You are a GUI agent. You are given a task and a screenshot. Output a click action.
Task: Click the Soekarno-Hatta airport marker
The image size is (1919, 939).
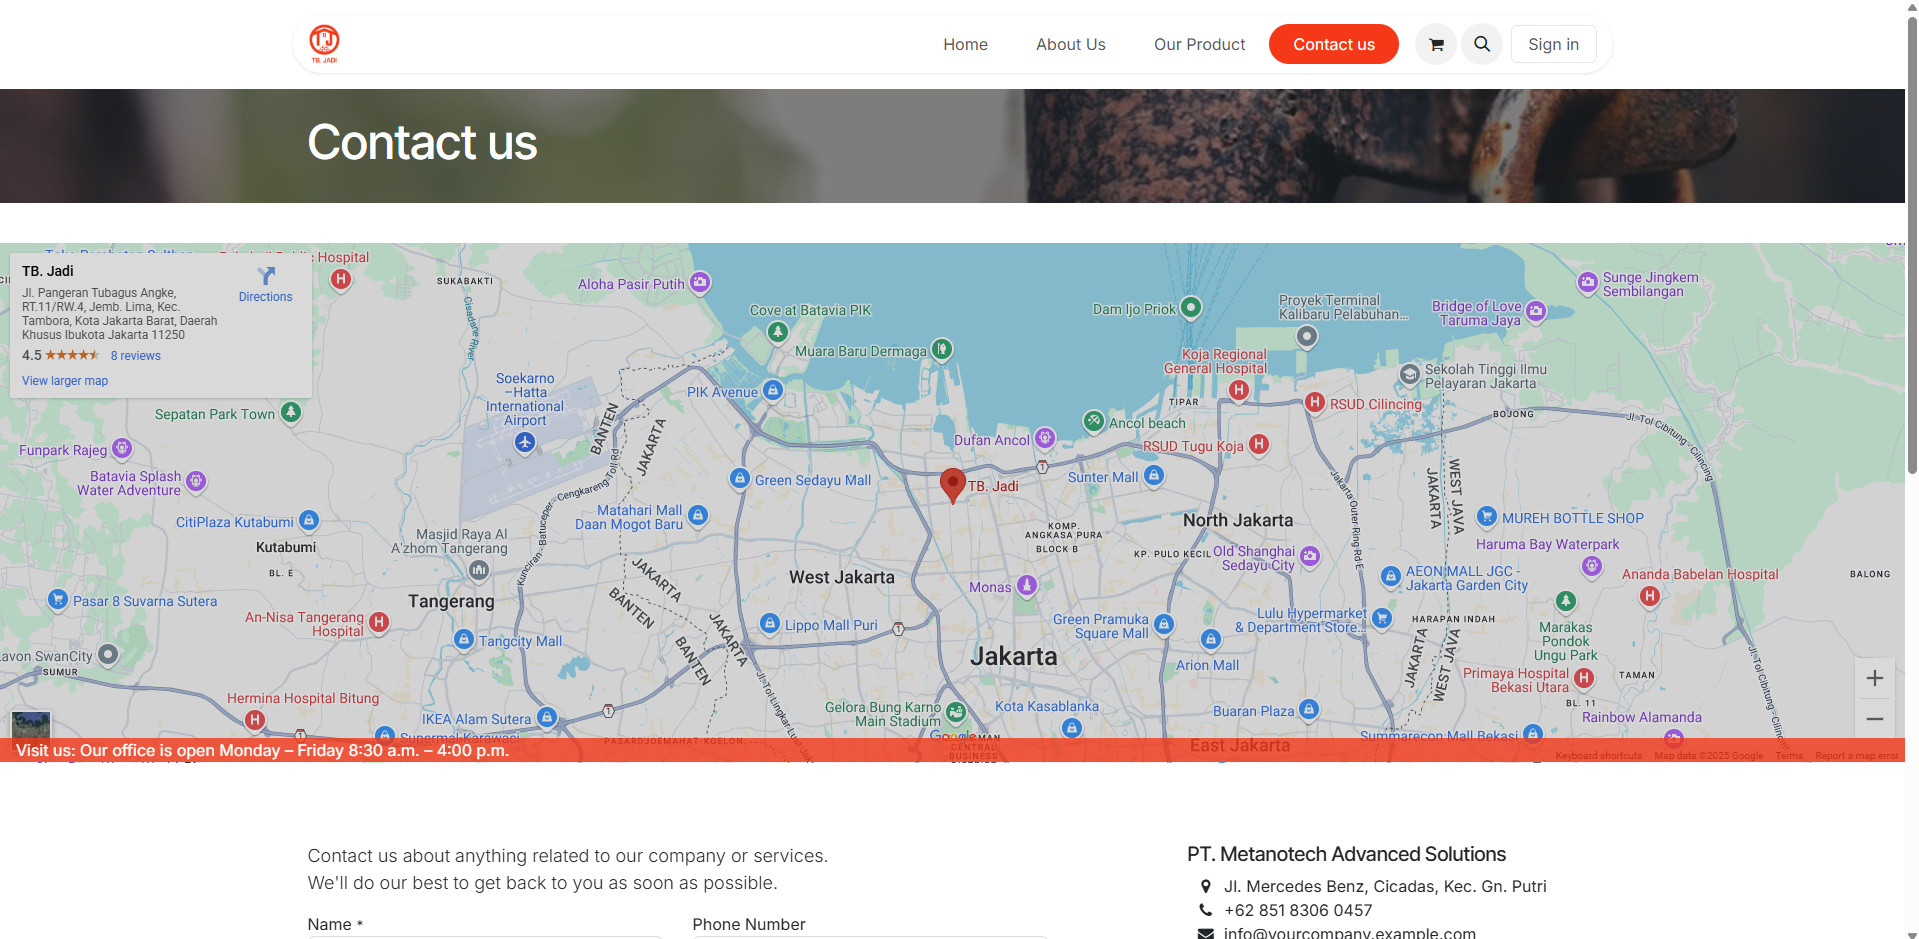[x=525, y=443]
